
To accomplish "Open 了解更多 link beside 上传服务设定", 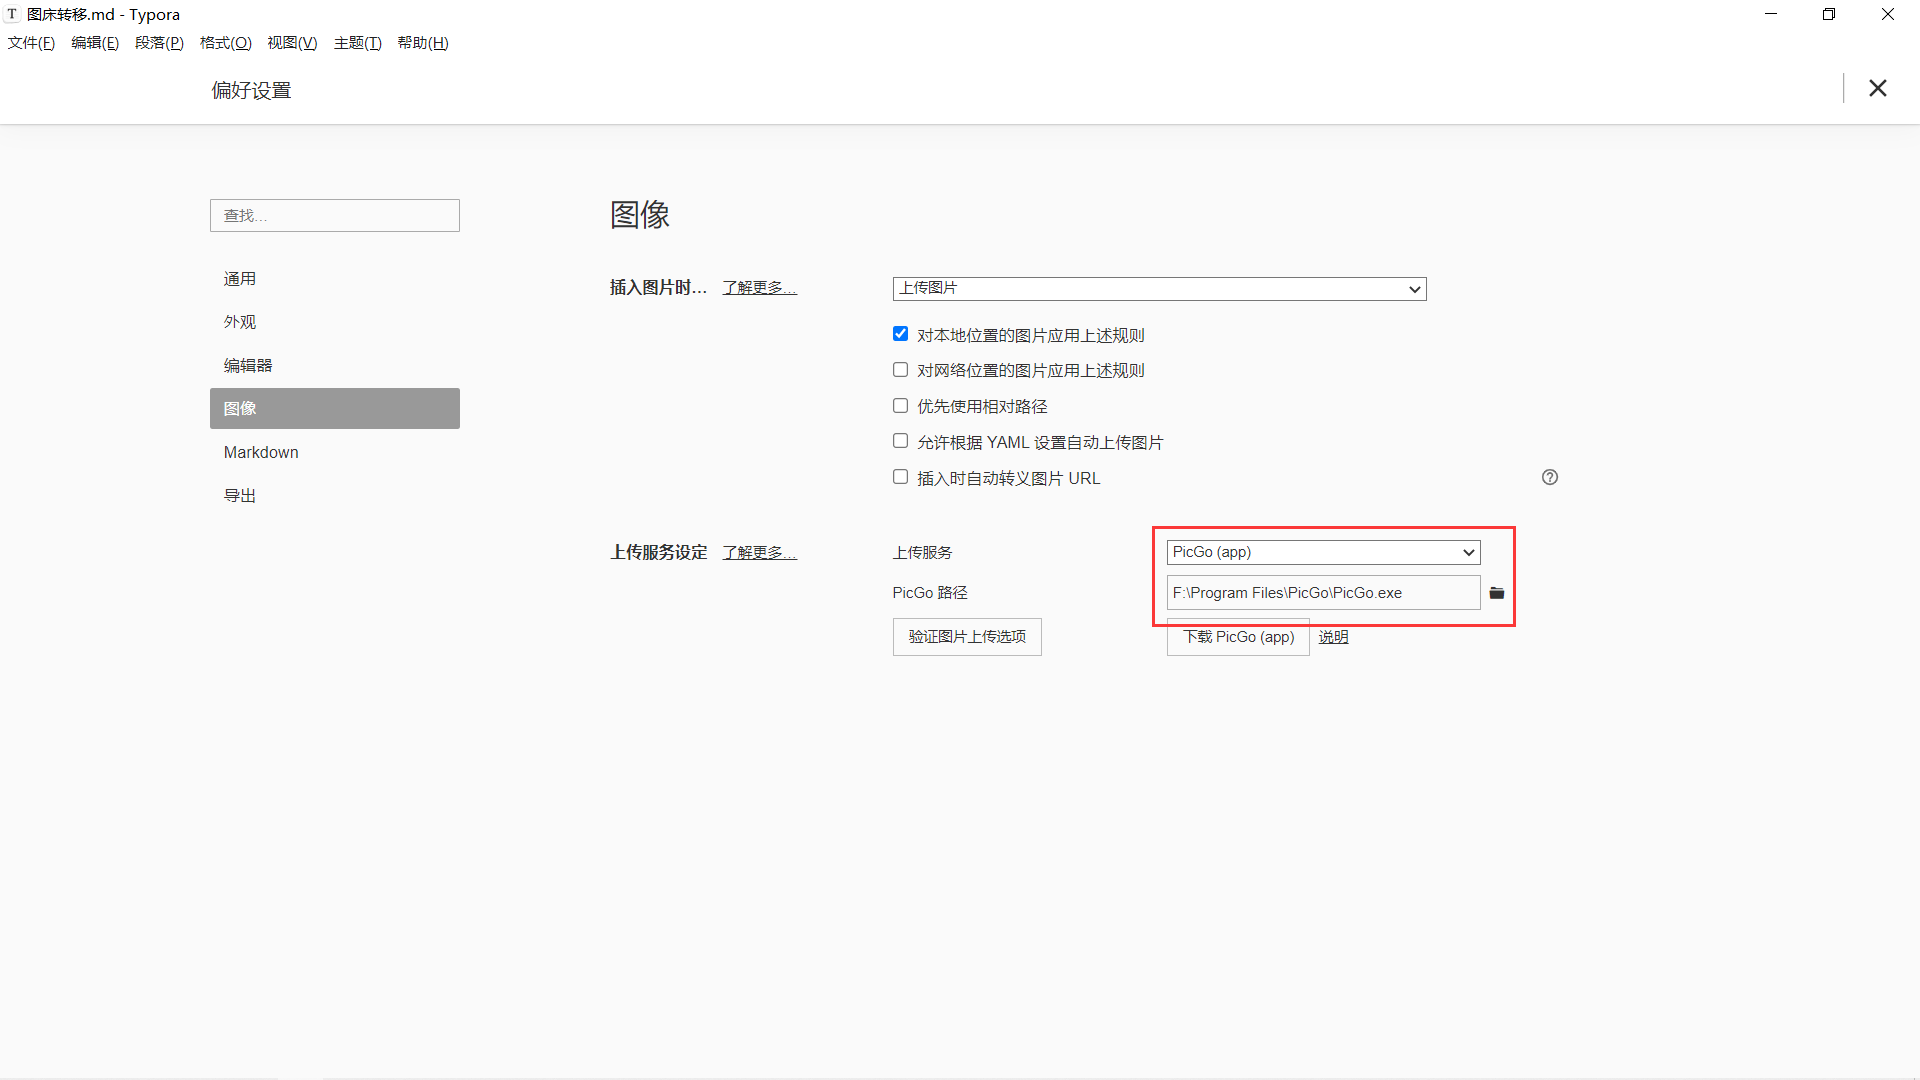I will pos(760,553).
